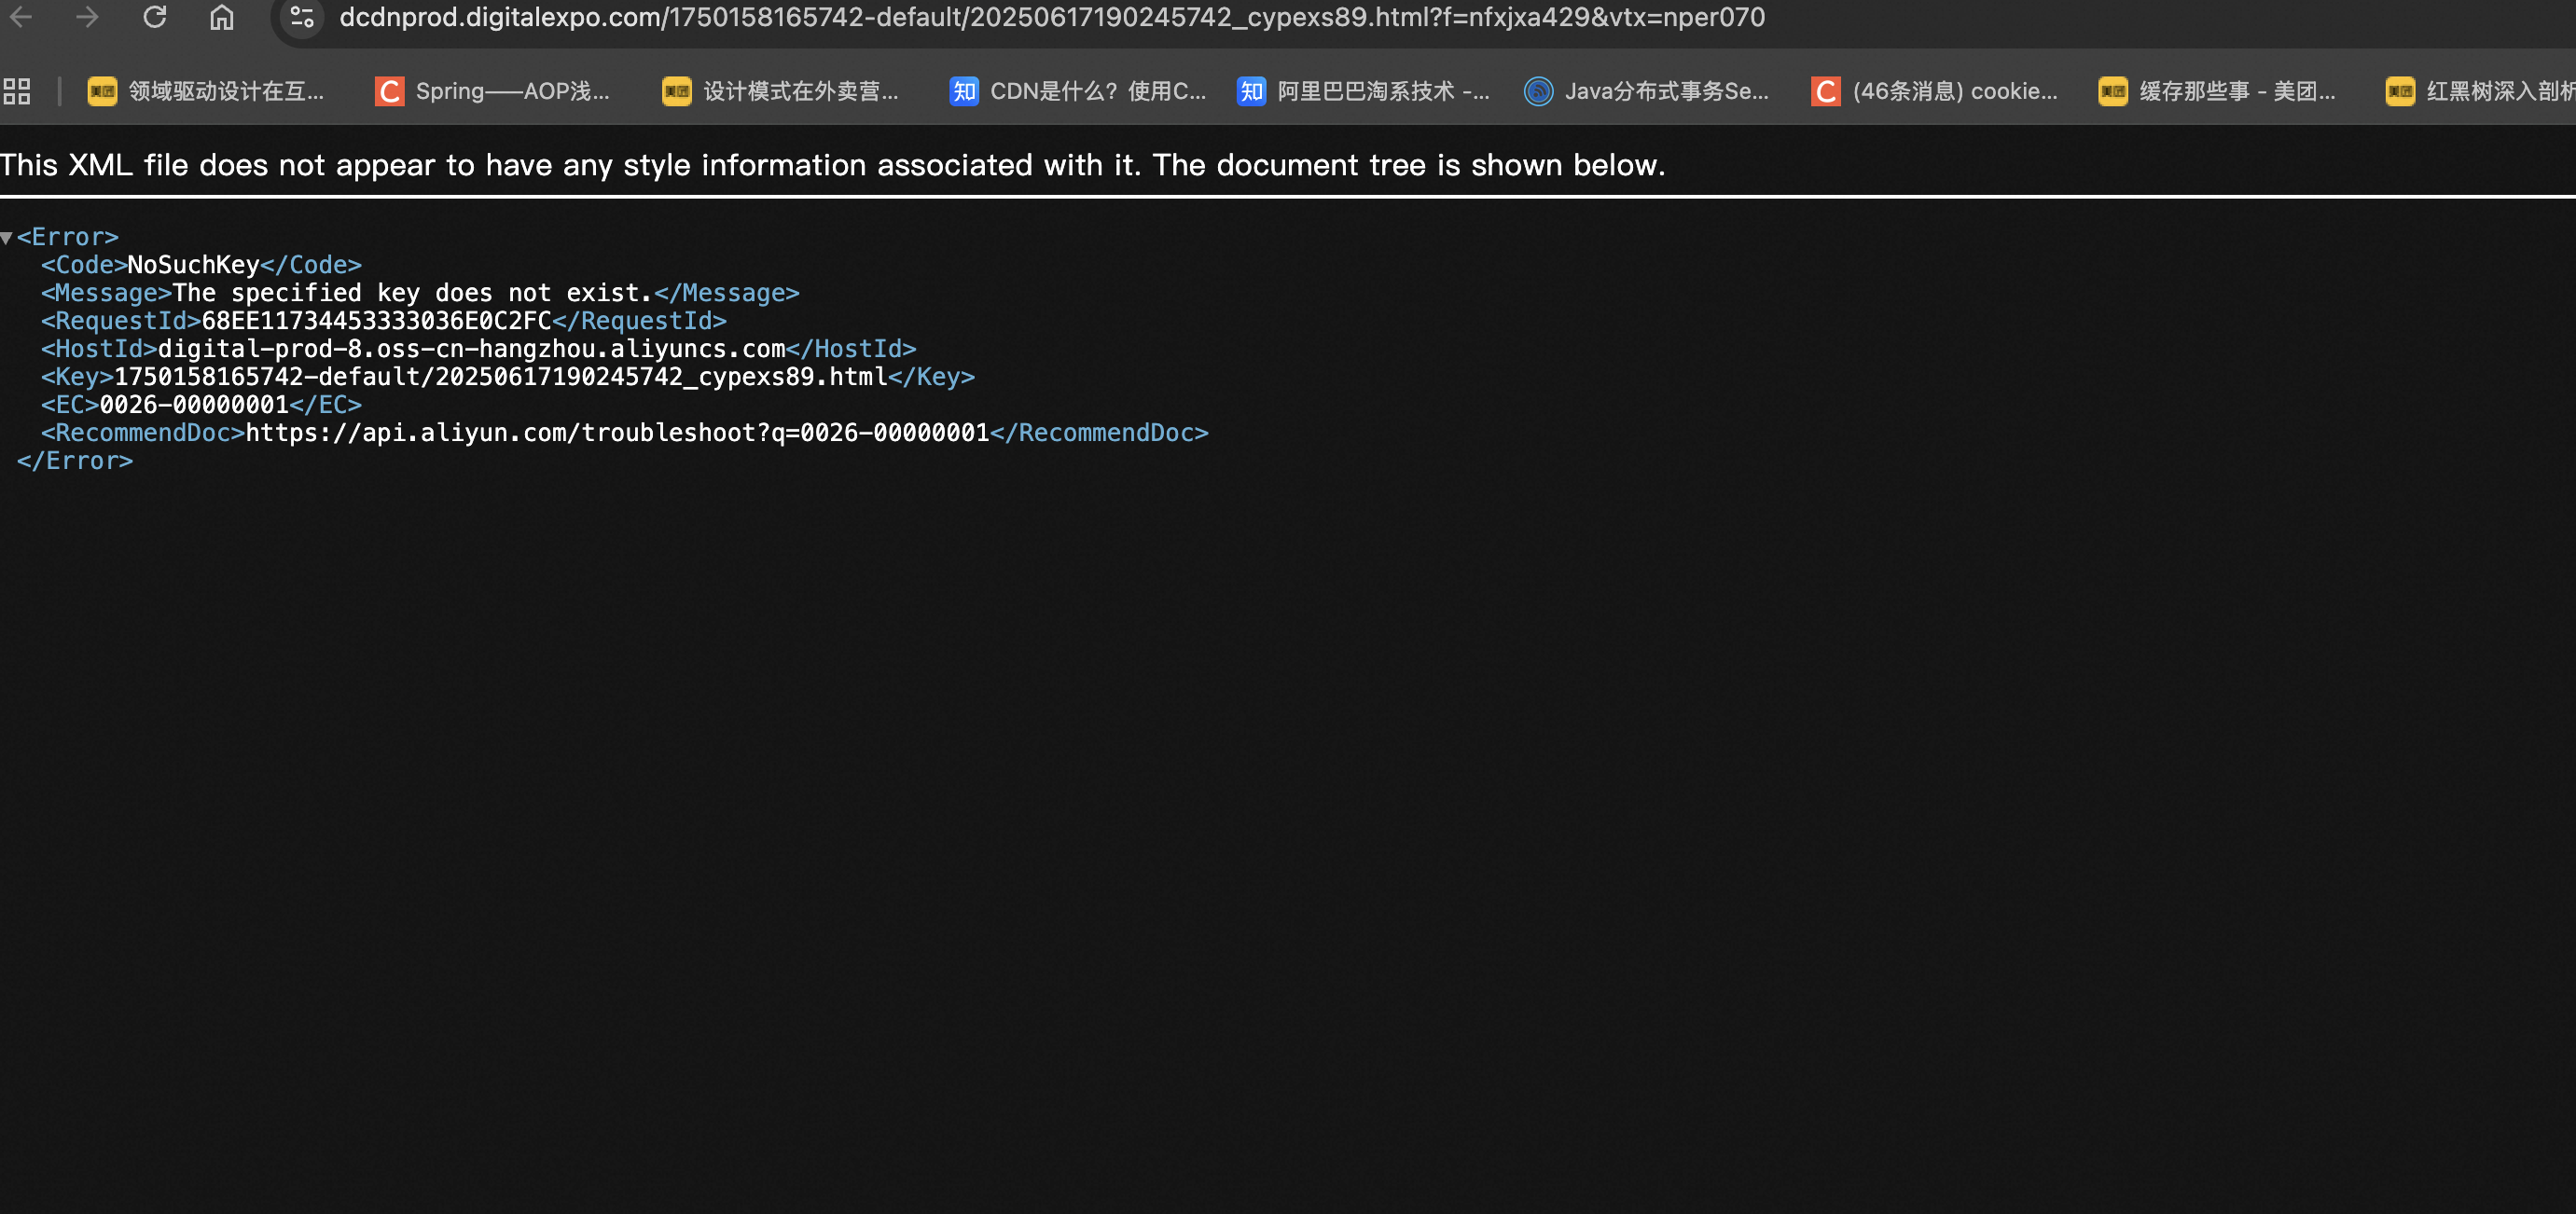Screen dimensions: 2576x1214
Task: Open the site information icon in address bar
Action: click(302, 17)
